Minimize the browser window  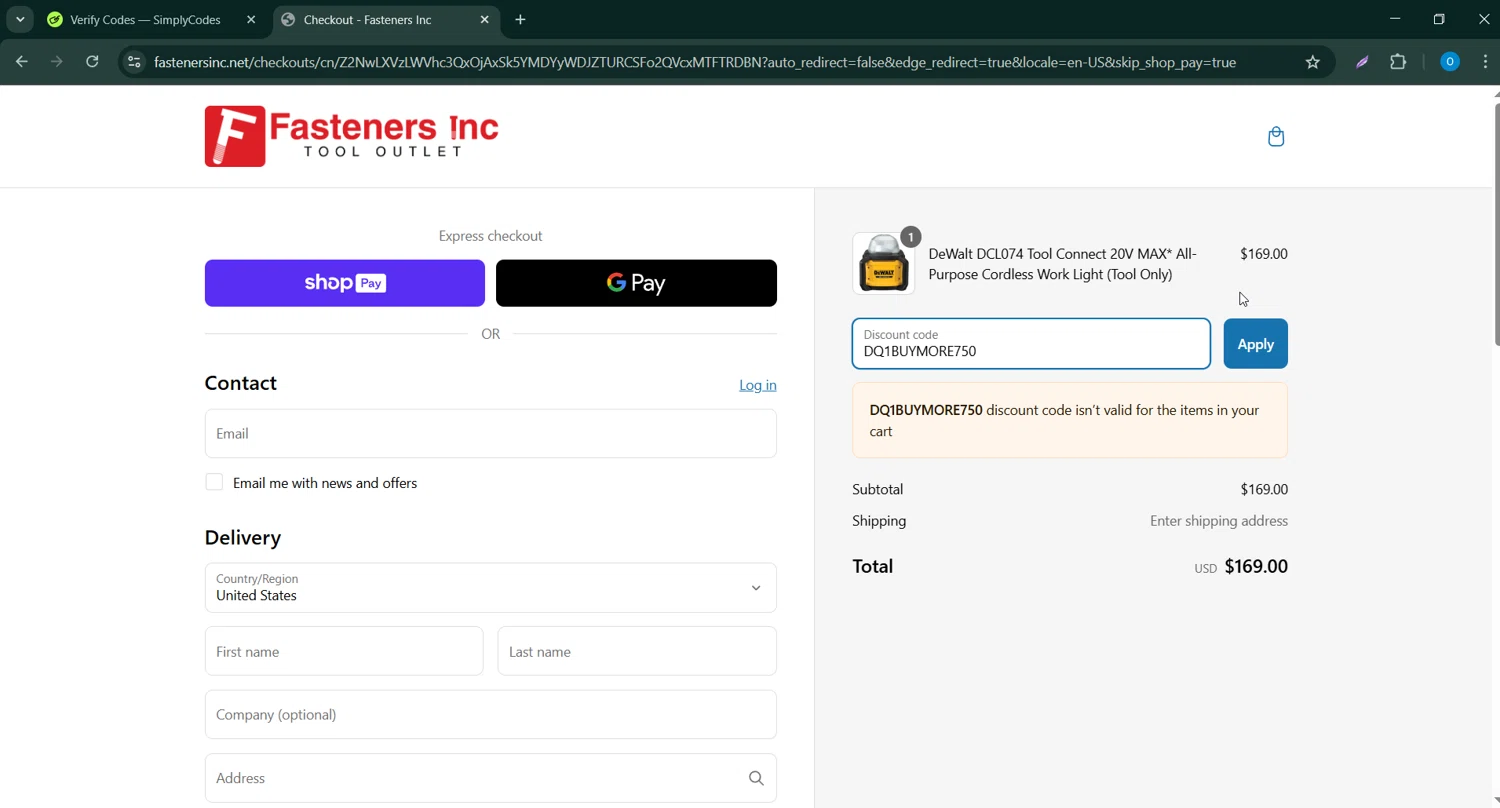tap(1395, 19)
